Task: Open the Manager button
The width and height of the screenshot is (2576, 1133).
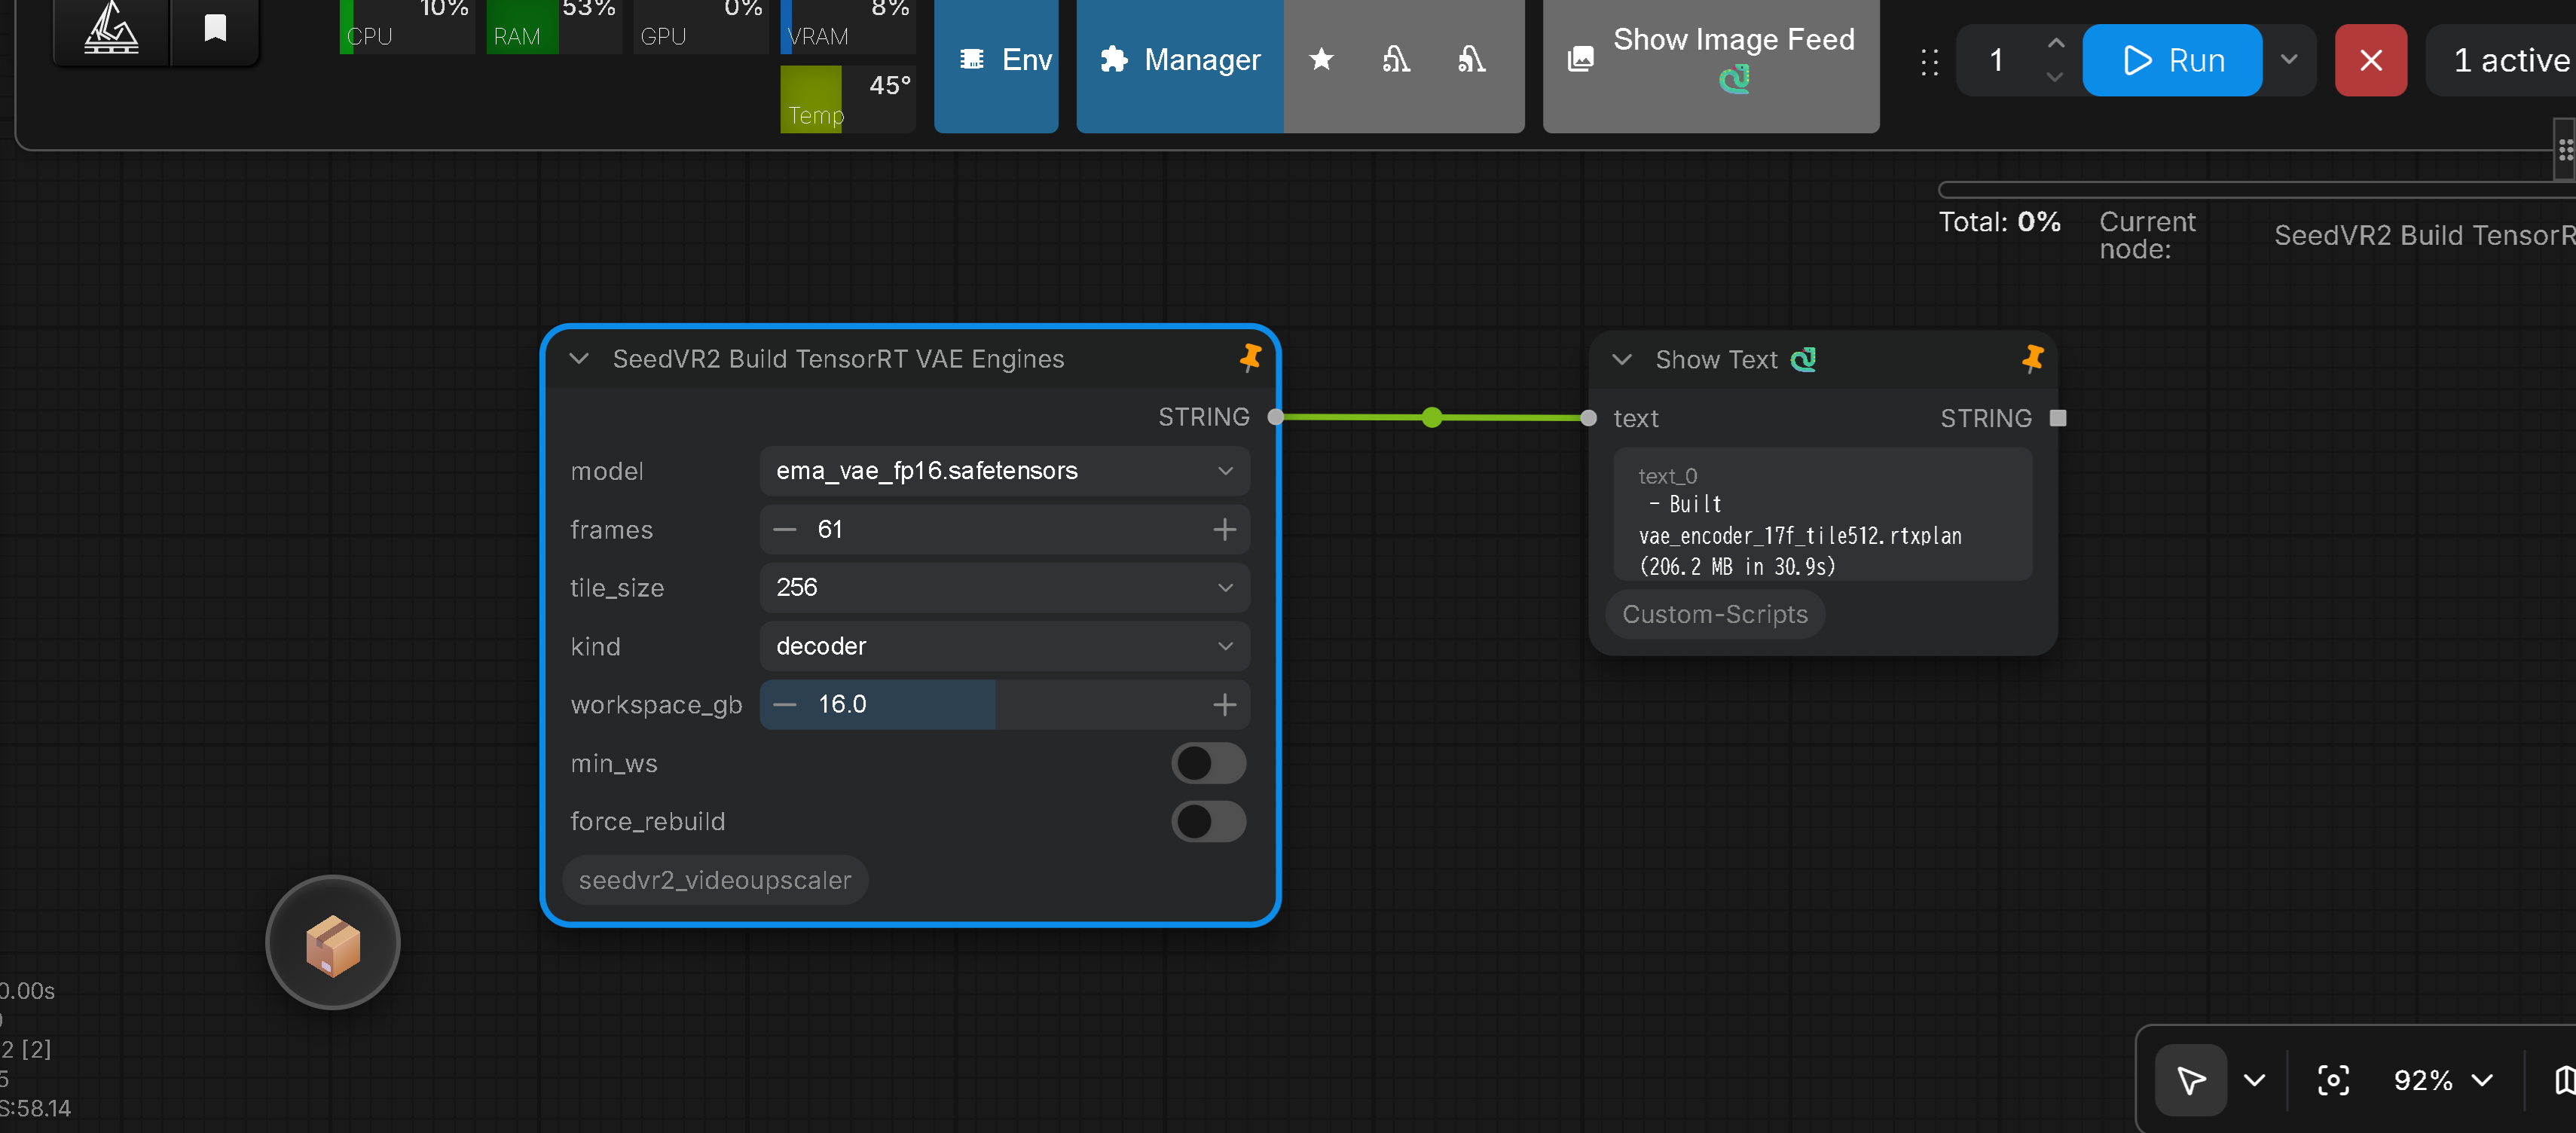Action: click(x=1180, y=61)
